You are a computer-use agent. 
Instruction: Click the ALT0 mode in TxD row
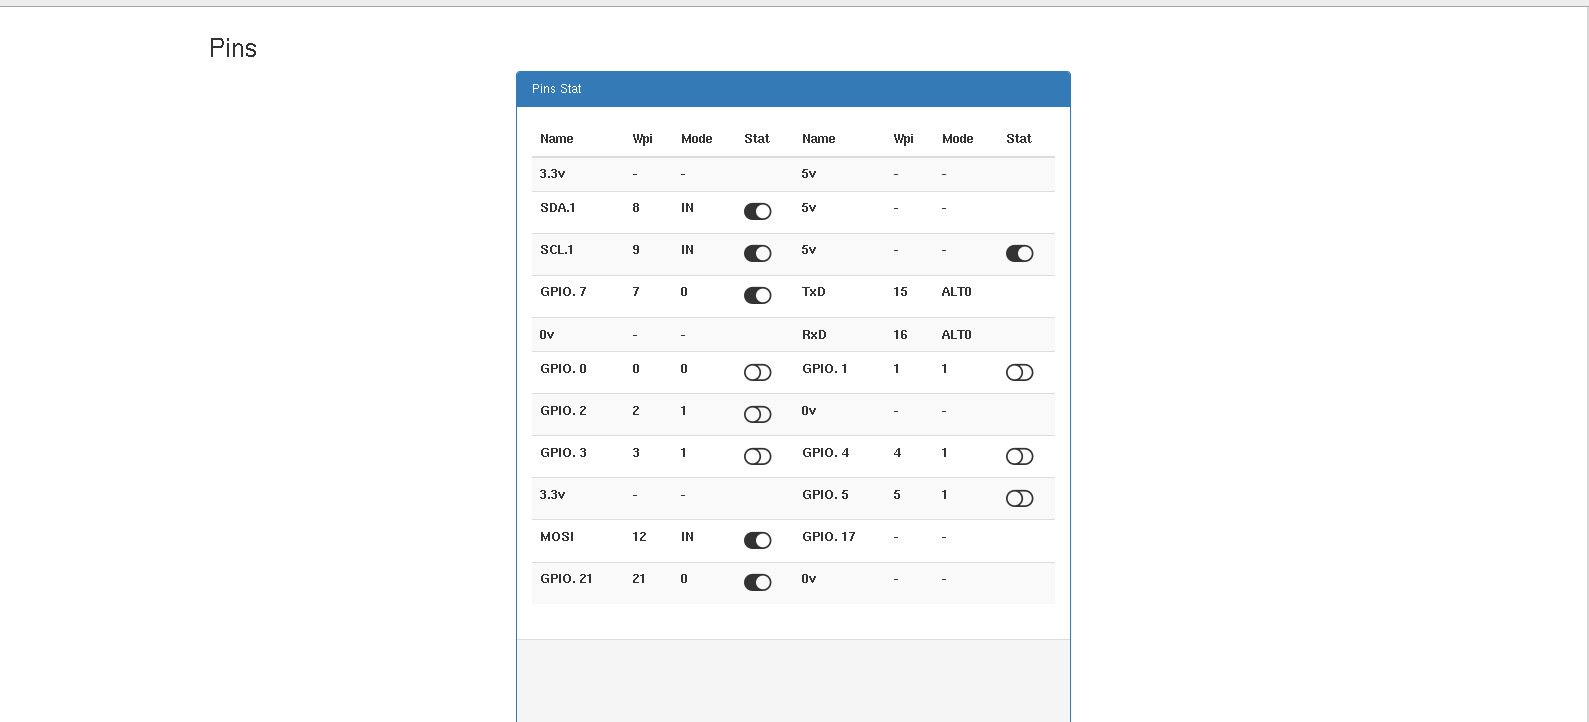pos(956,292)
